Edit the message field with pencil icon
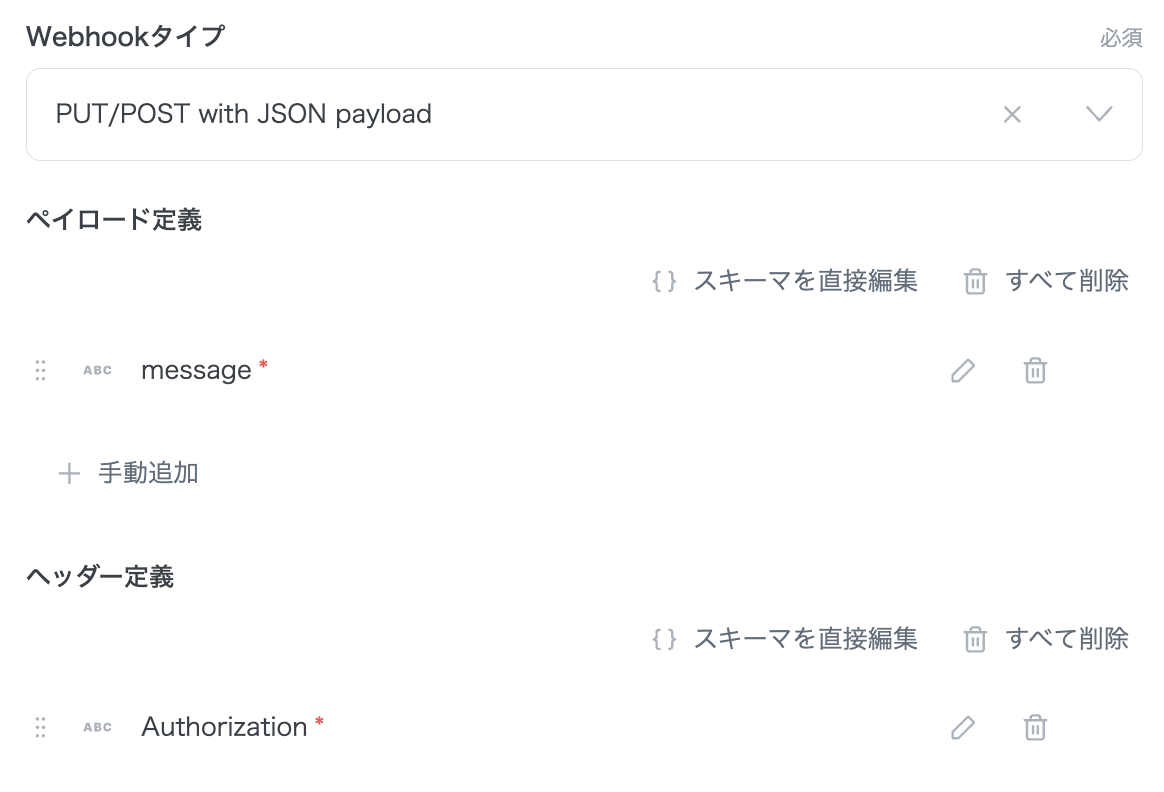 click(x=962, y=371)
